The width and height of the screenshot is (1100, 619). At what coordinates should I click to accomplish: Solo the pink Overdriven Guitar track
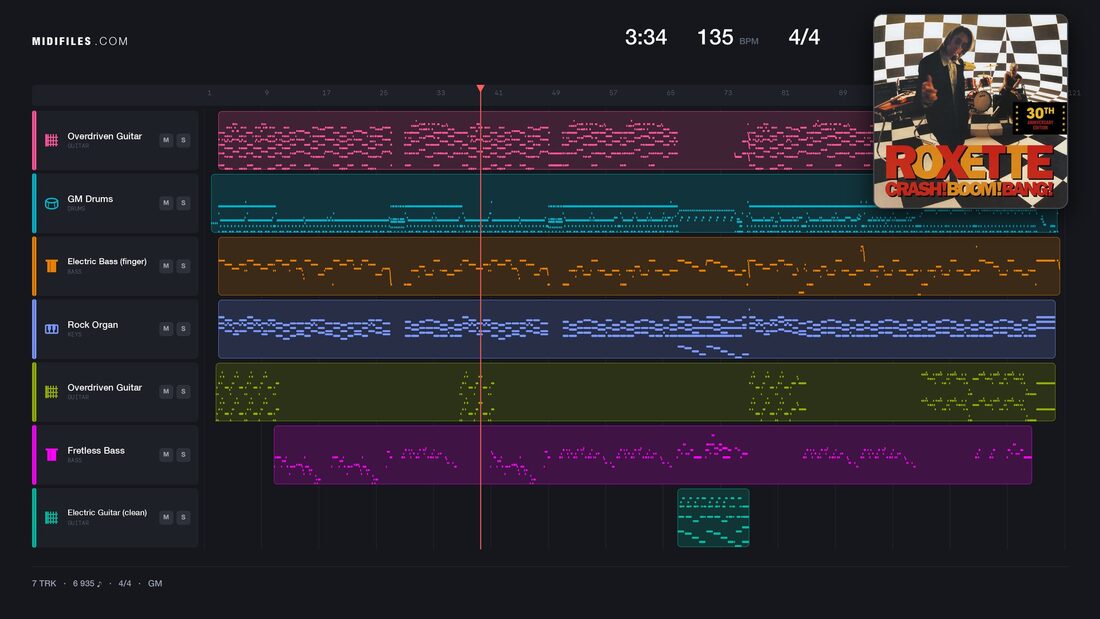point(183,140)
